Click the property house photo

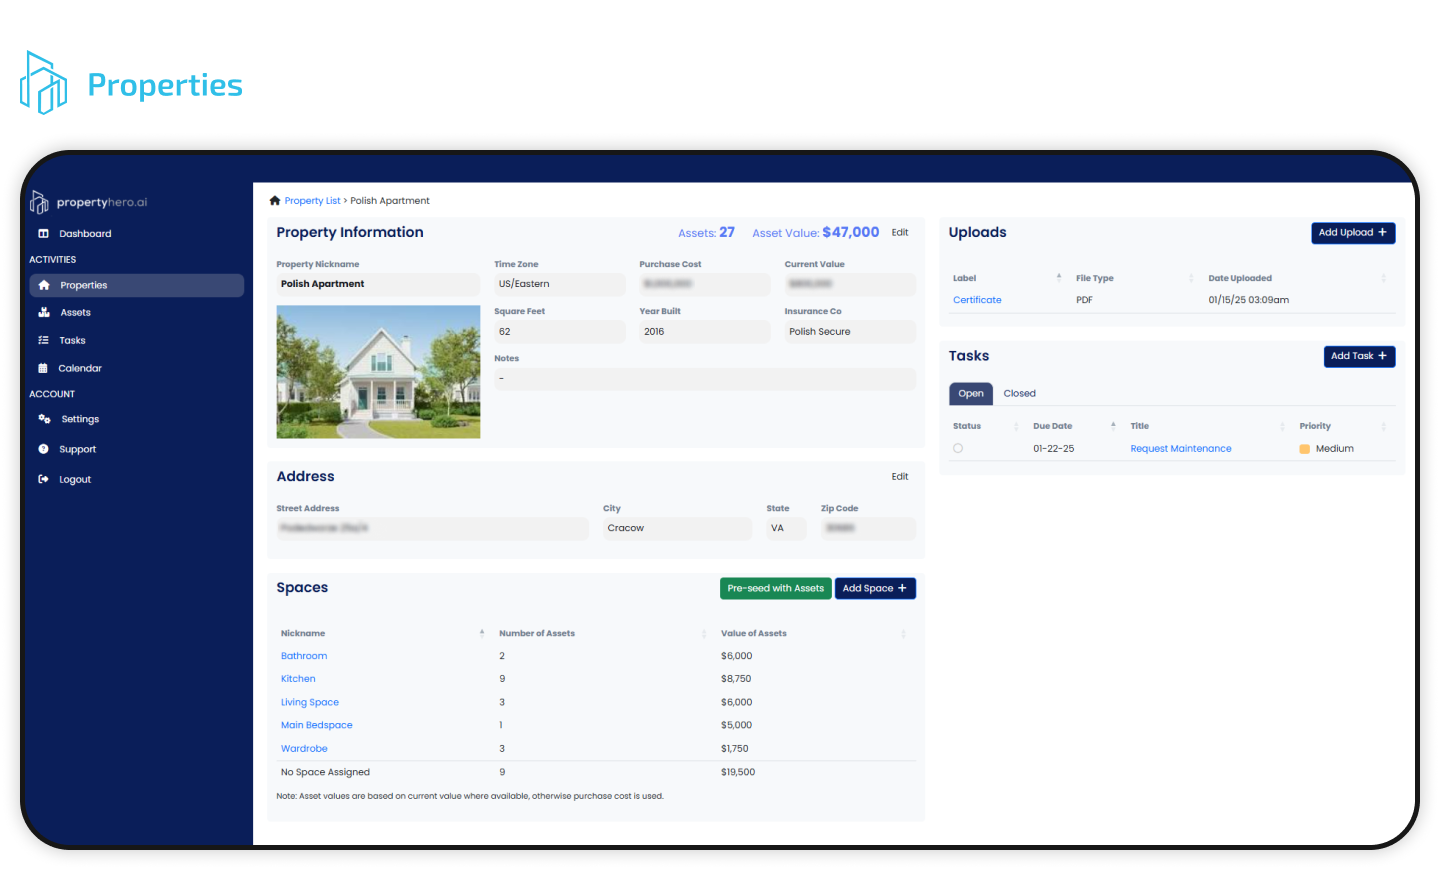[x=378, y=372]
